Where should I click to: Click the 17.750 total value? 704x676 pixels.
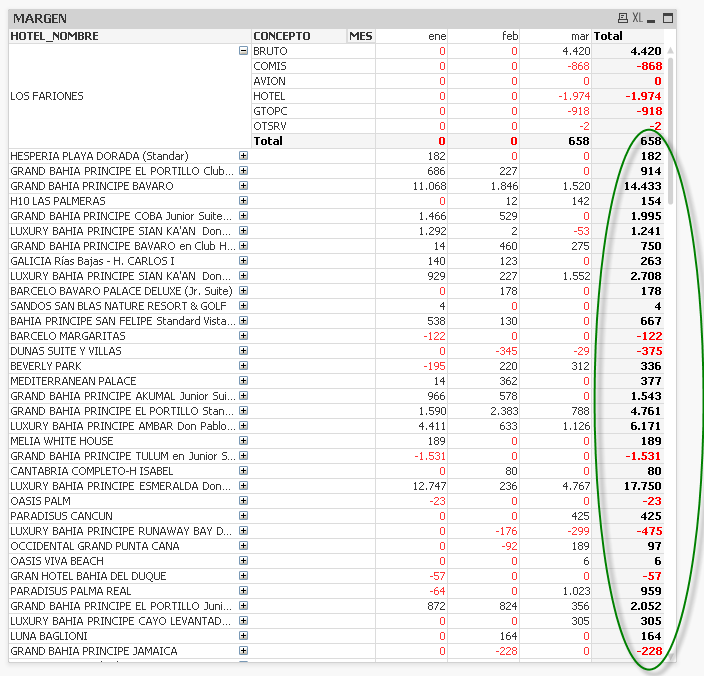point(642,486)
